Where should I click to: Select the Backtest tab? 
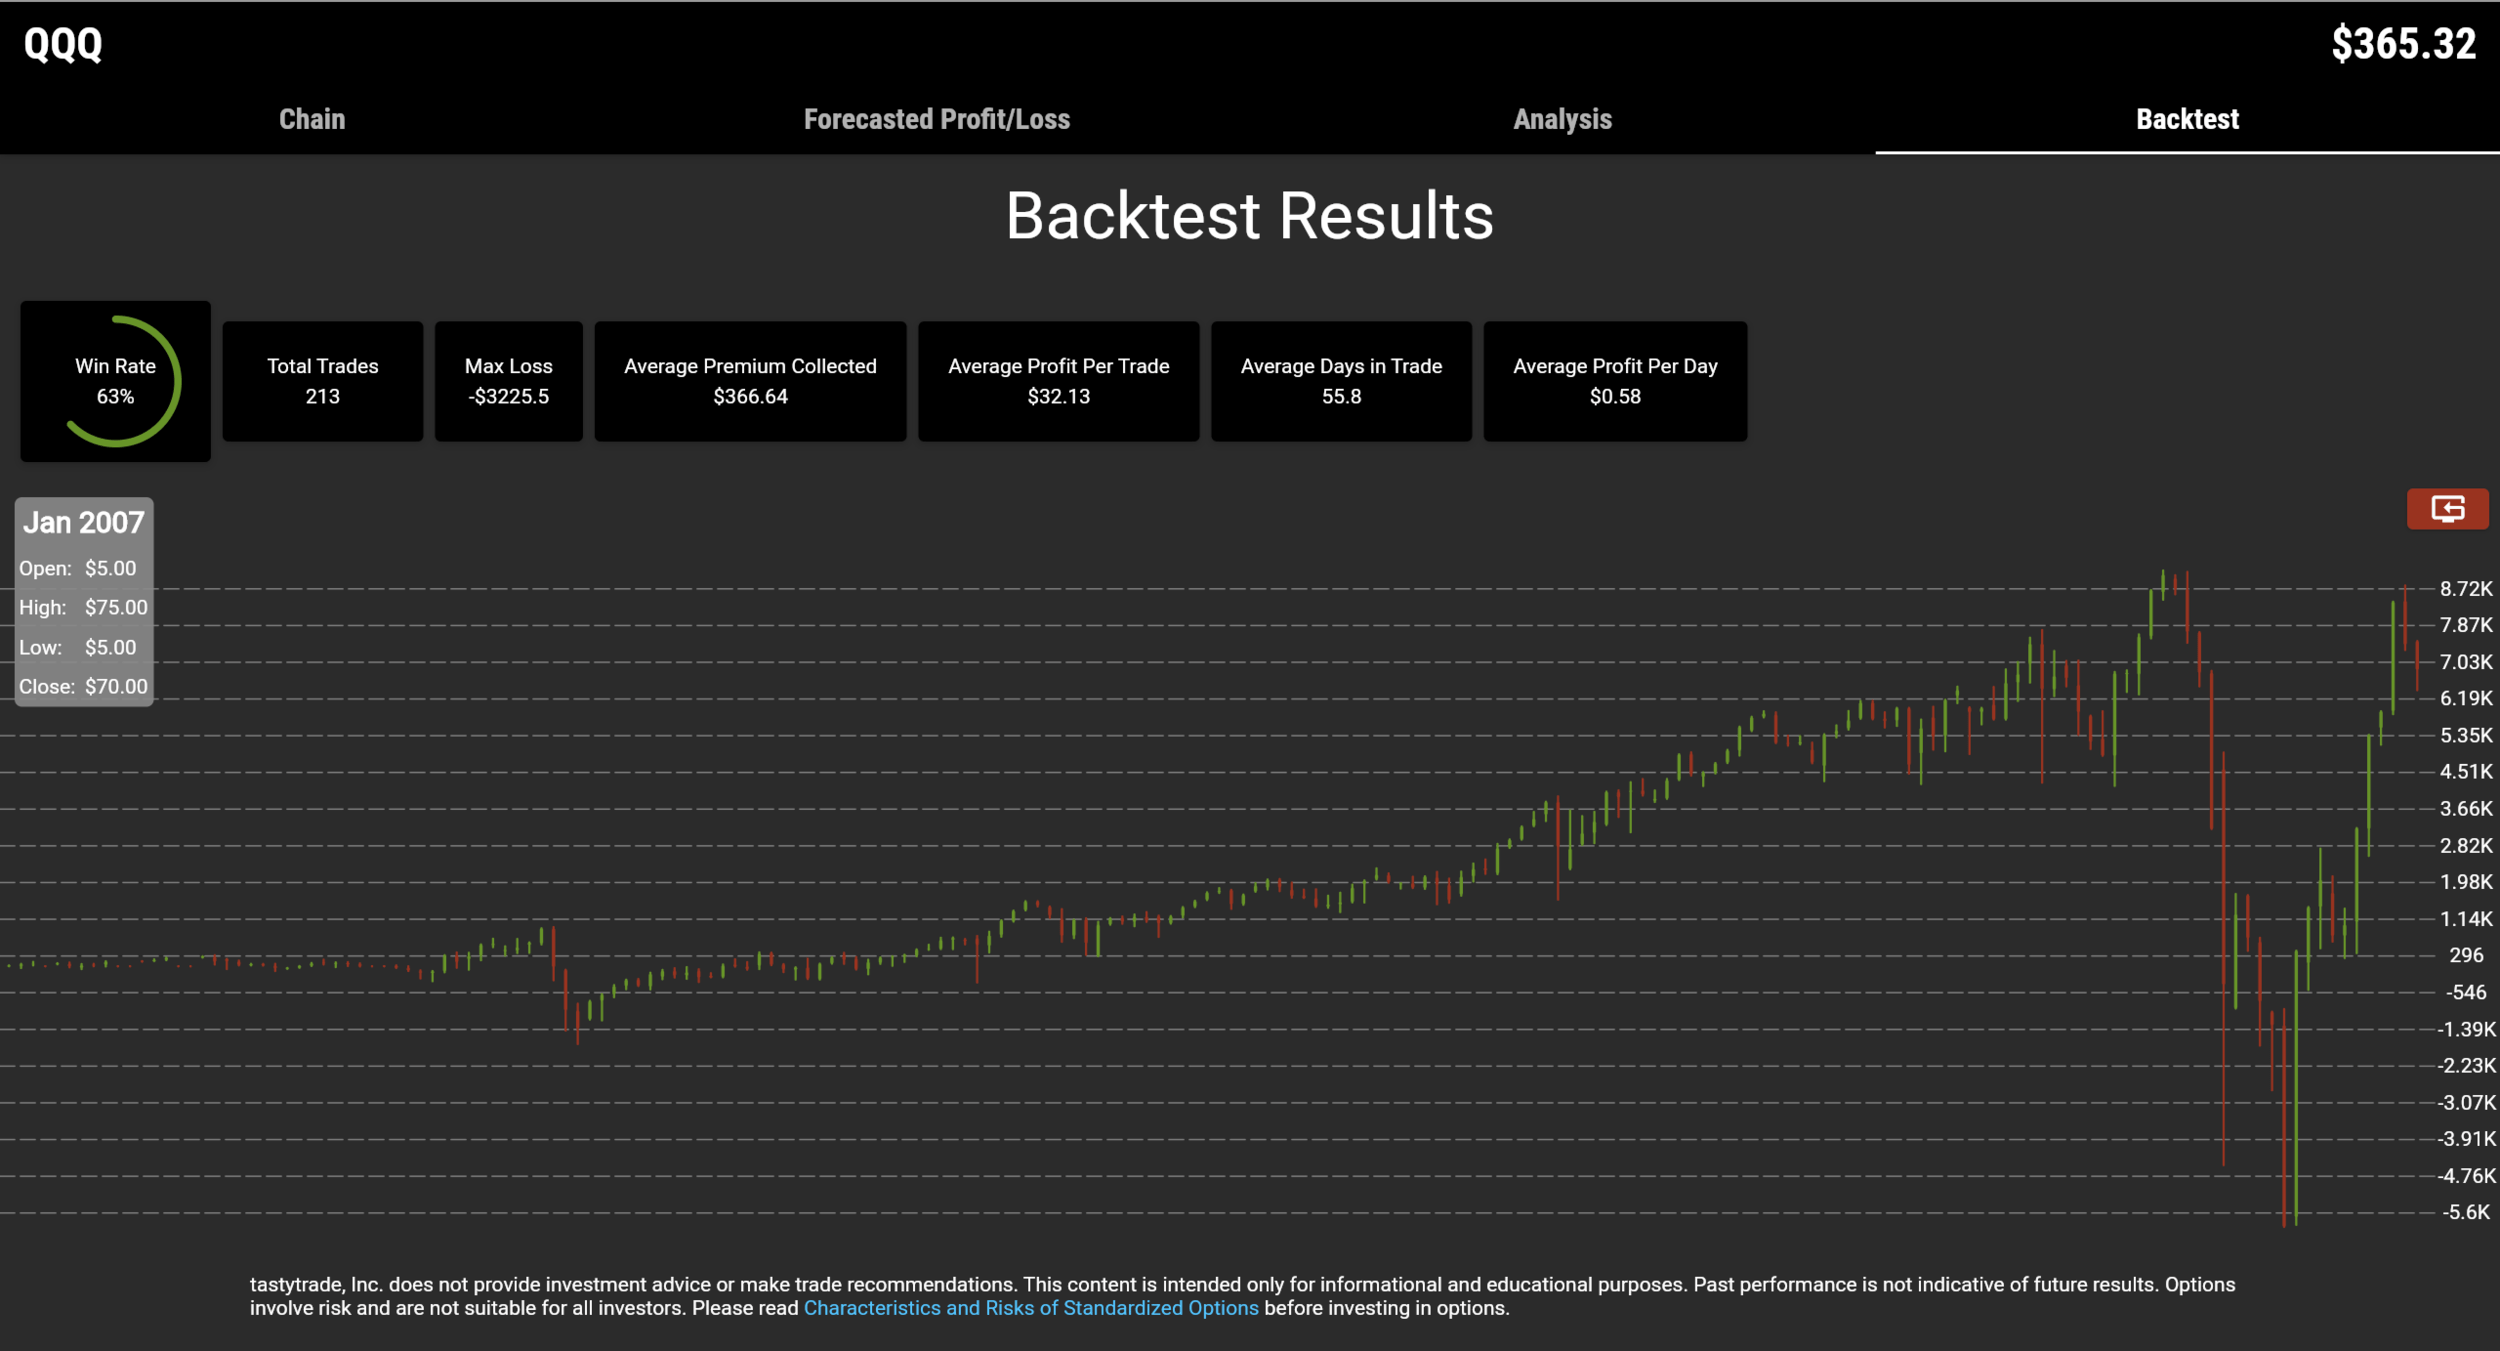2187,119
